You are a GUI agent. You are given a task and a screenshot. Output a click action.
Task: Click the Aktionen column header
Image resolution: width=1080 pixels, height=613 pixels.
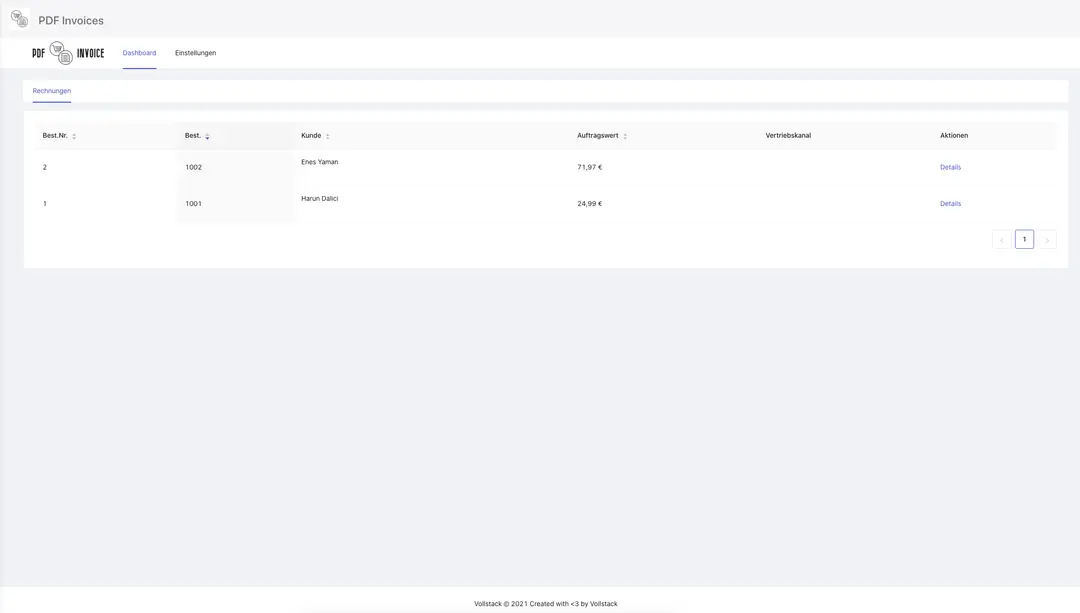(x=953, y=135)
